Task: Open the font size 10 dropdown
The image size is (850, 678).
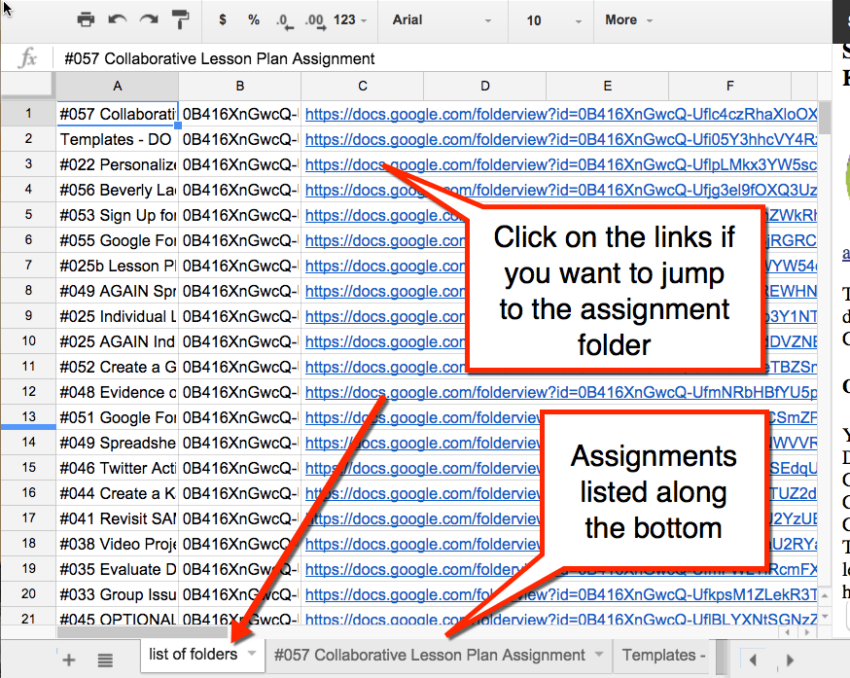Action: click(x=553, y=20)
